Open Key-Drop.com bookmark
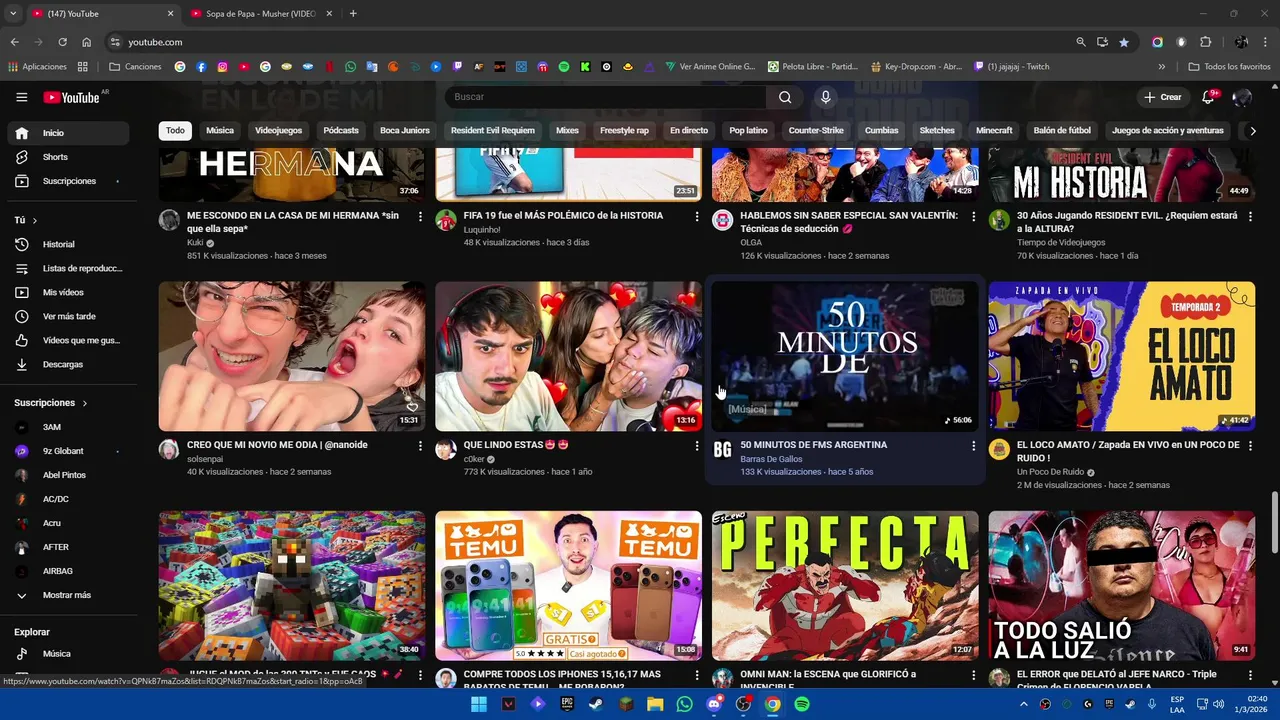 point(915,67)
